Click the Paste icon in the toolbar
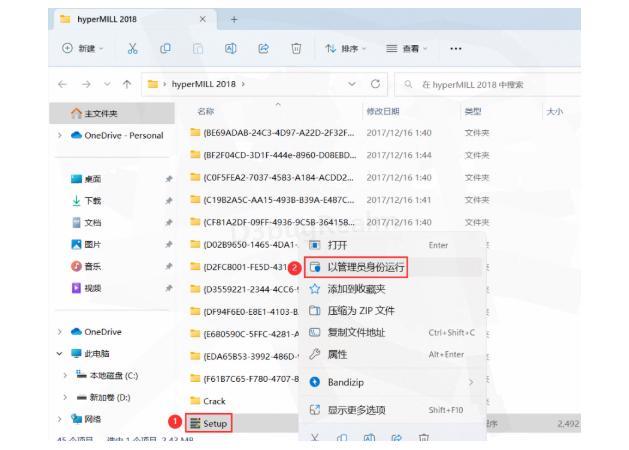The width and height of the screenshot is (629, 450). (x=198, y=49)
